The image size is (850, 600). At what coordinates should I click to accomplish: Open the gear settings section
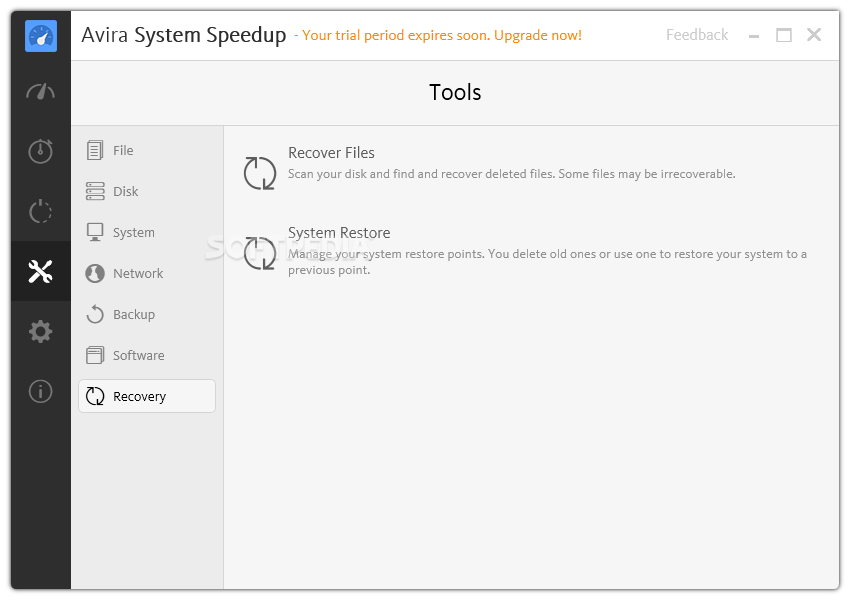[41, 331]
